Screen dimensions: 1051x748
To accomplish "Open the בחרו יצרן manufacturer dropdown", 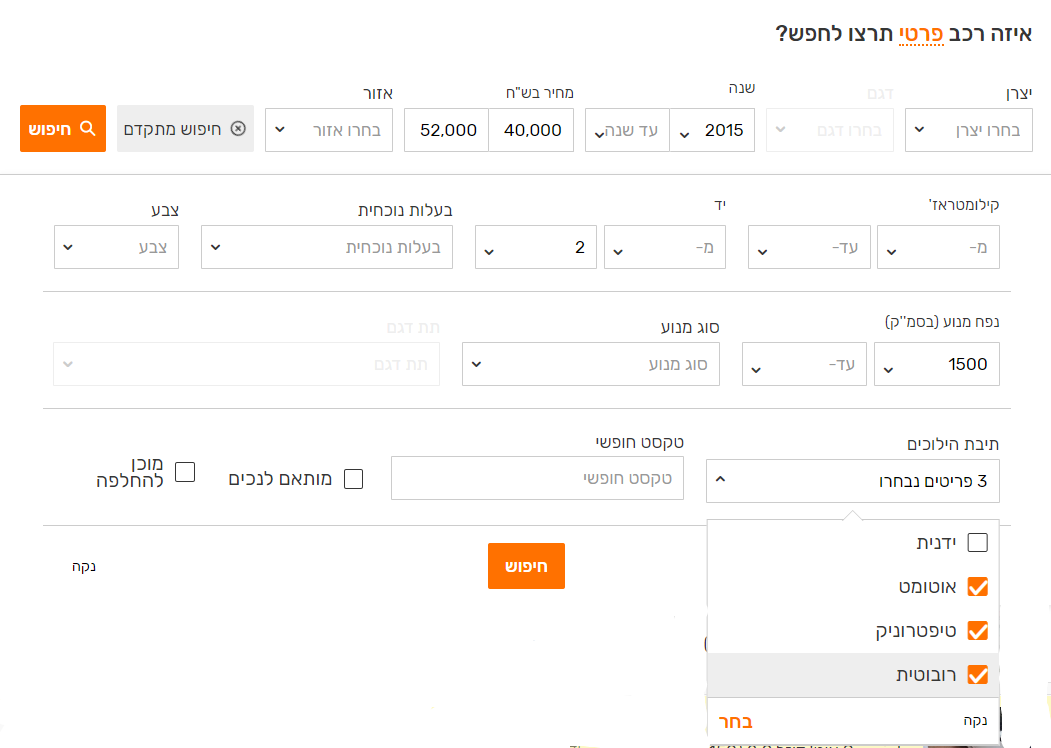I will [969, 130].
